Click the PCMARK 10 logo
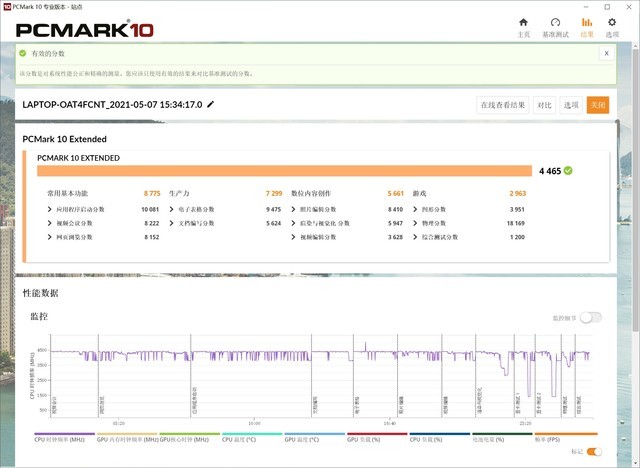Screen dimensions: 640x468 (x=84, y=30)
